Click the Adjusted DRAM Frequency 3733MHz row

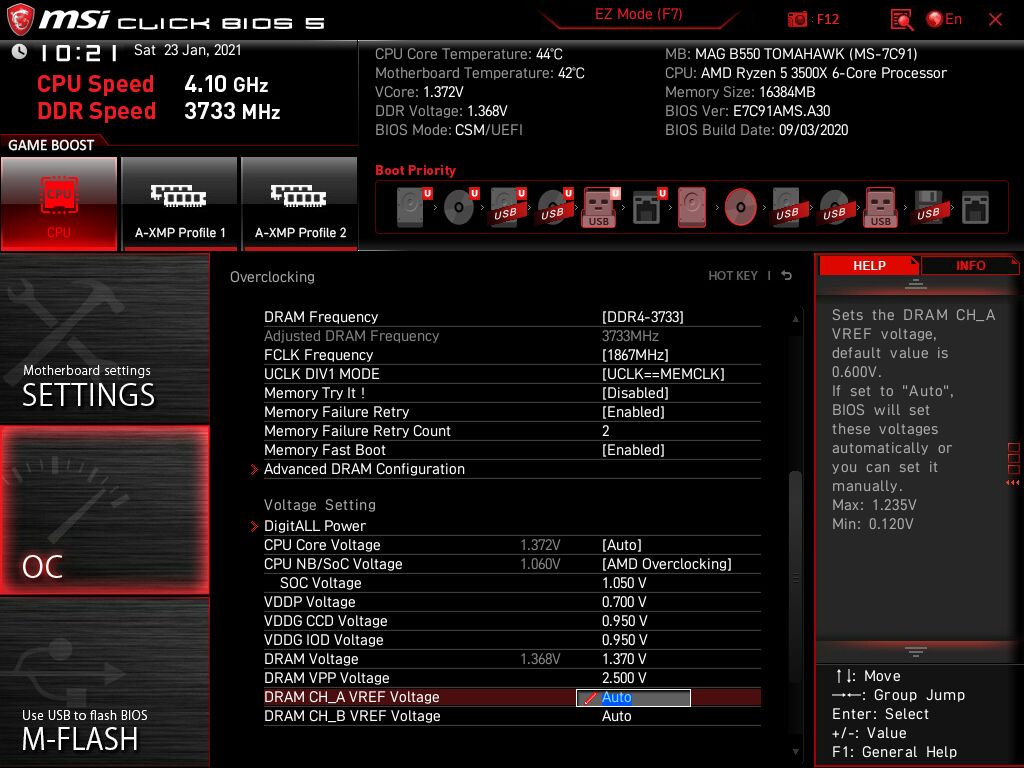512,336
